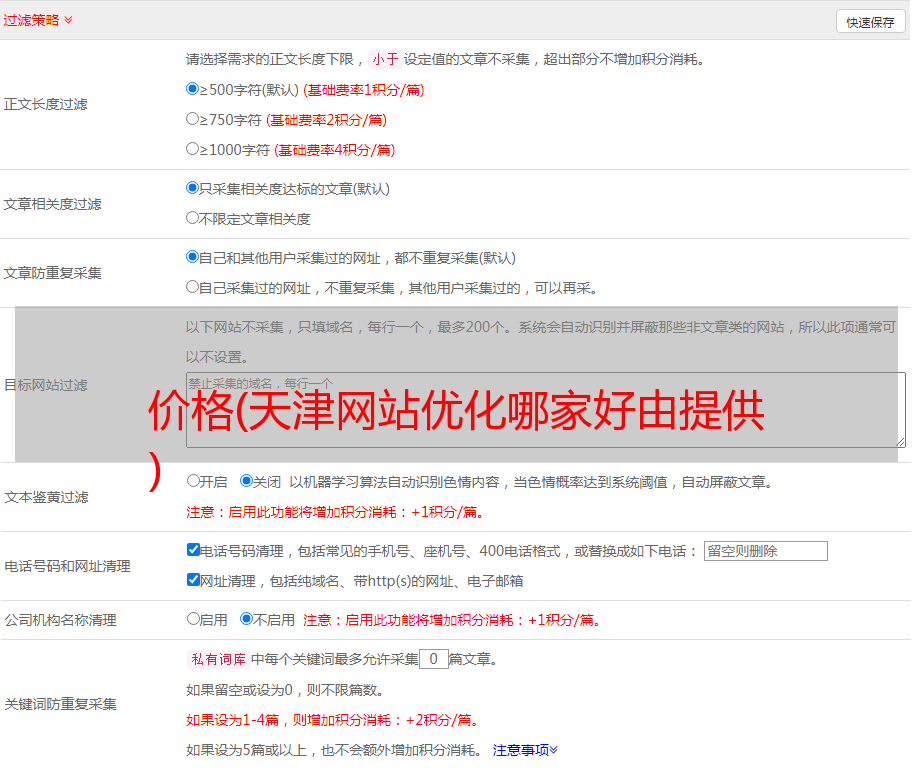The width and height of the screenshot is (912, 768).
Task: Expand the 注意事项 link
Action: [x=525, y=750]
